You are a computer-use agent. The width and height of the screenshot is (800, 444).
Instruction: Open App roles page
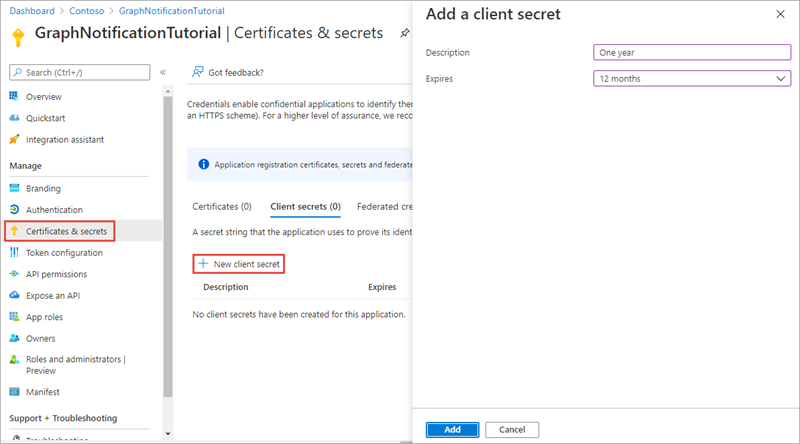[x=44, y=317]
